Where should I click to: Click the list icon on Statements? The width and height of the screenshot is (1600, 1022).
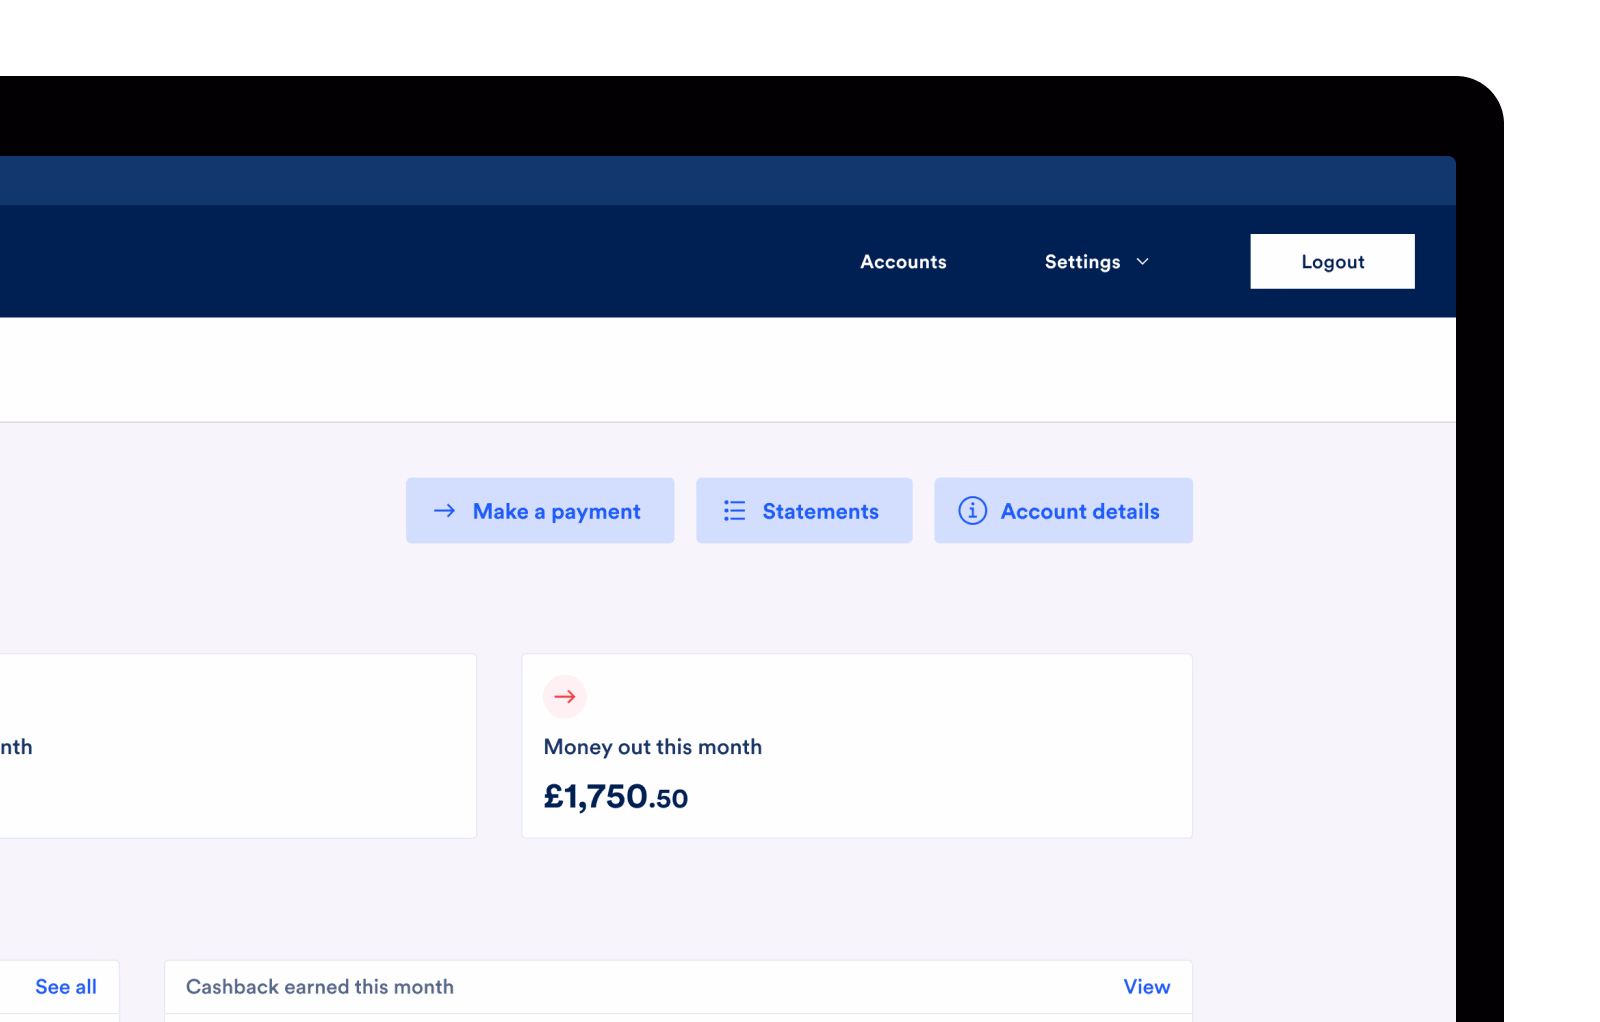point(735,511)
